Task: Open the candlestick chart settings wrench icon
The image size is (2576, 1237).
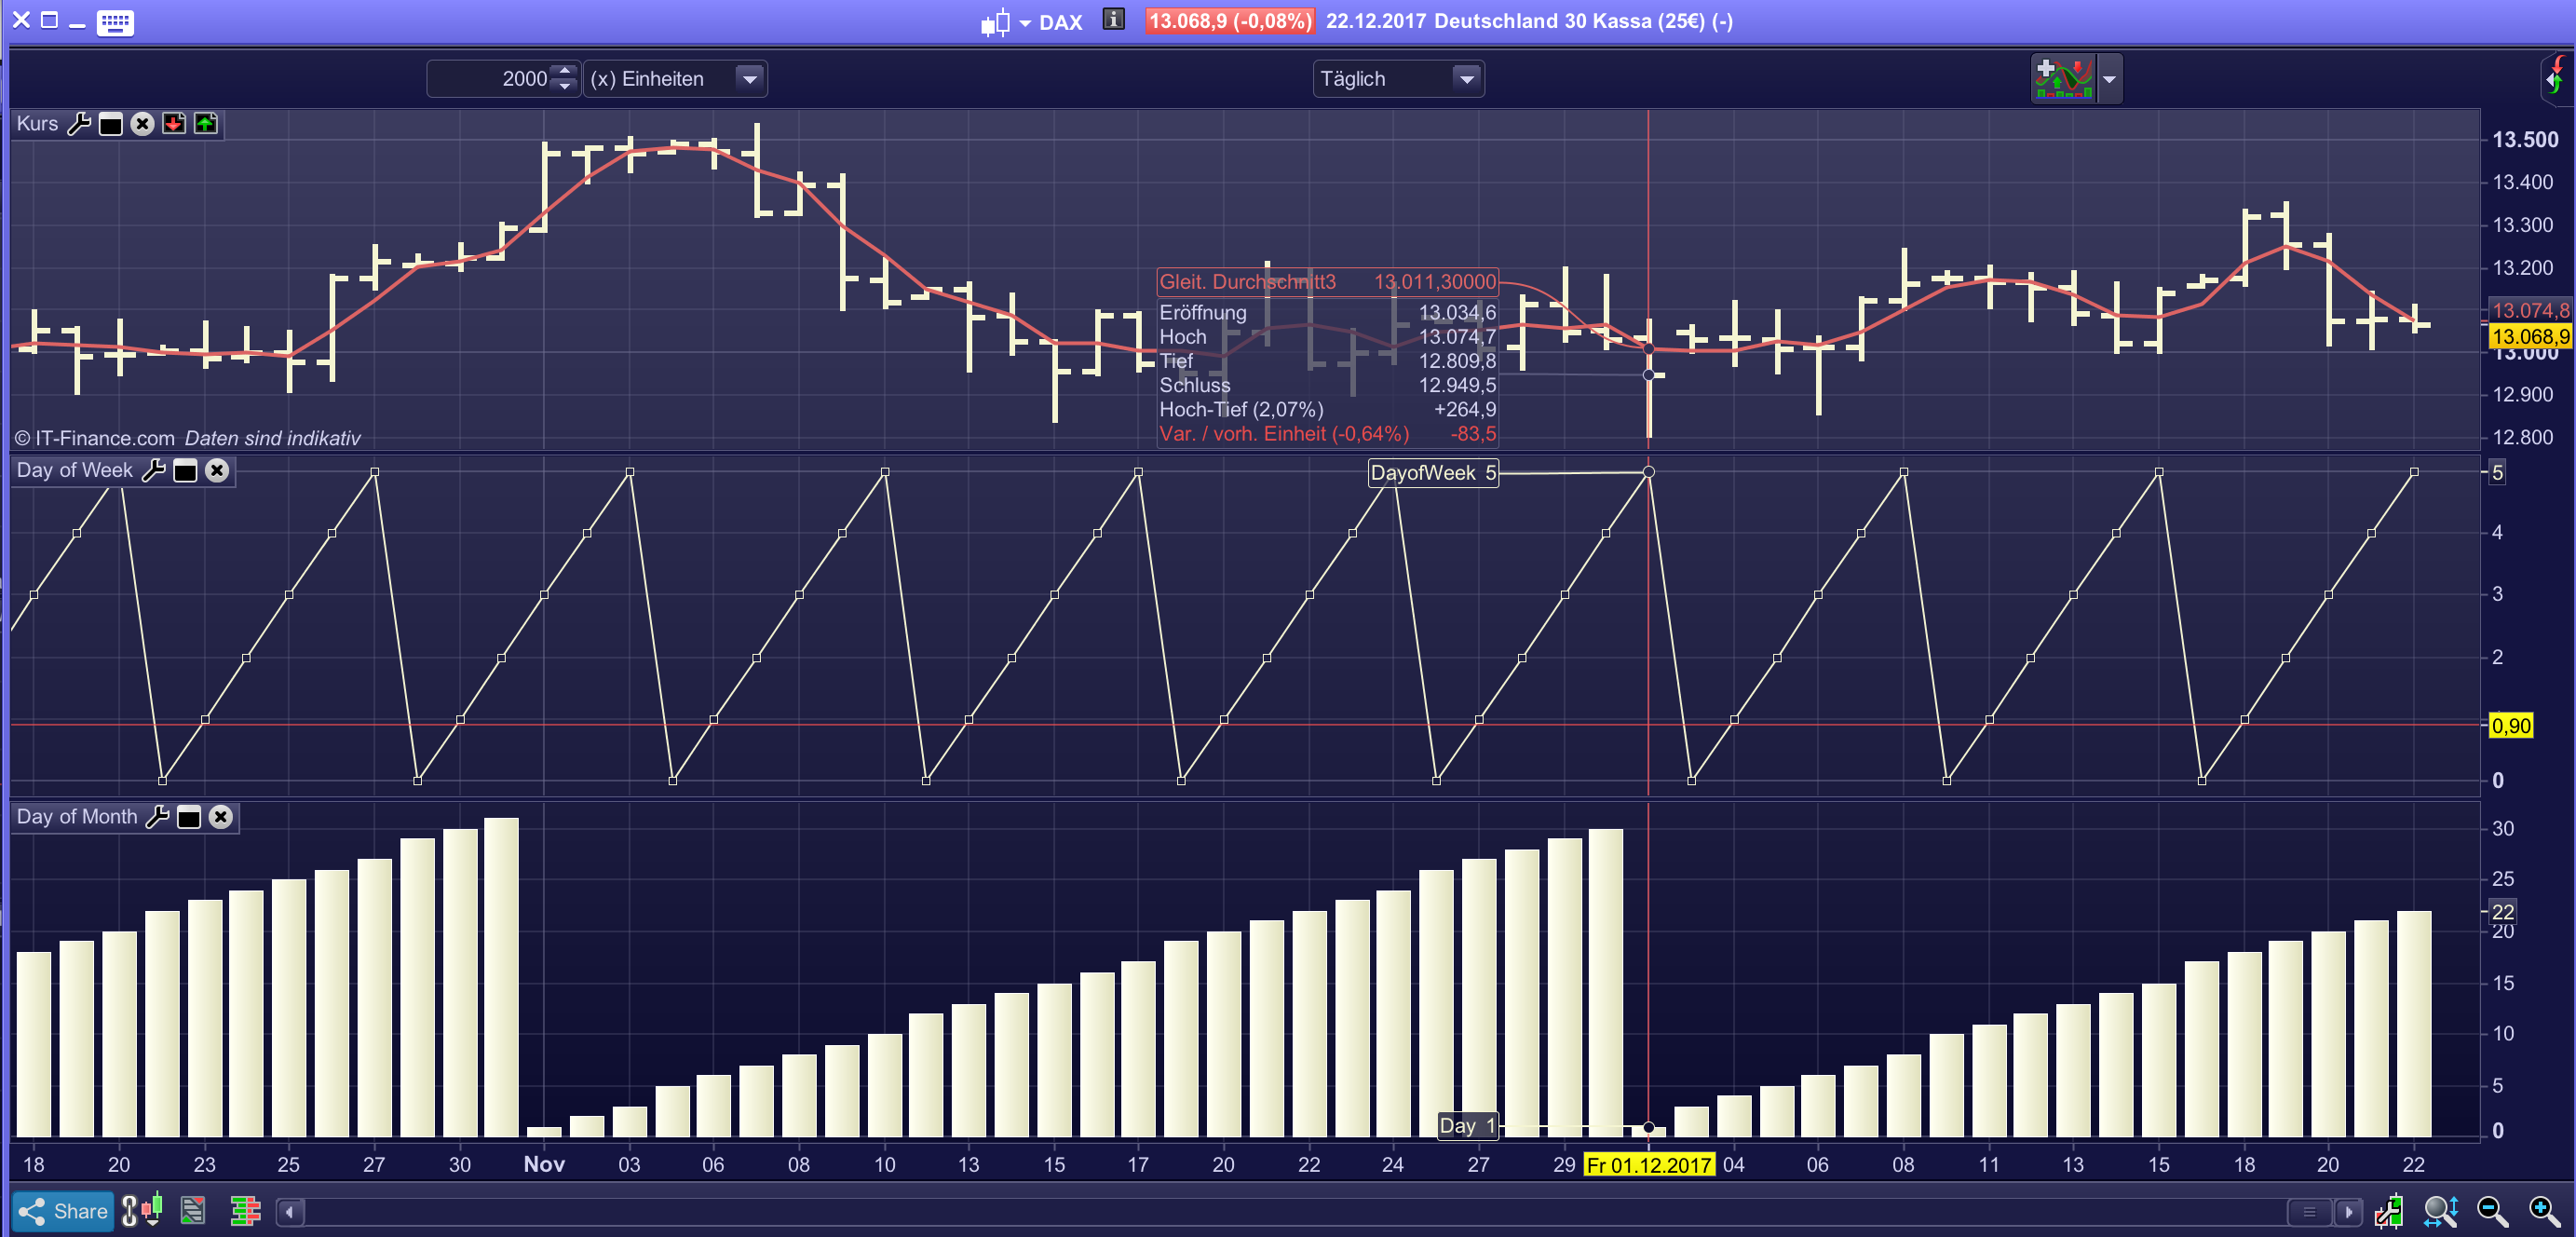Action: pos(2389,1211)
